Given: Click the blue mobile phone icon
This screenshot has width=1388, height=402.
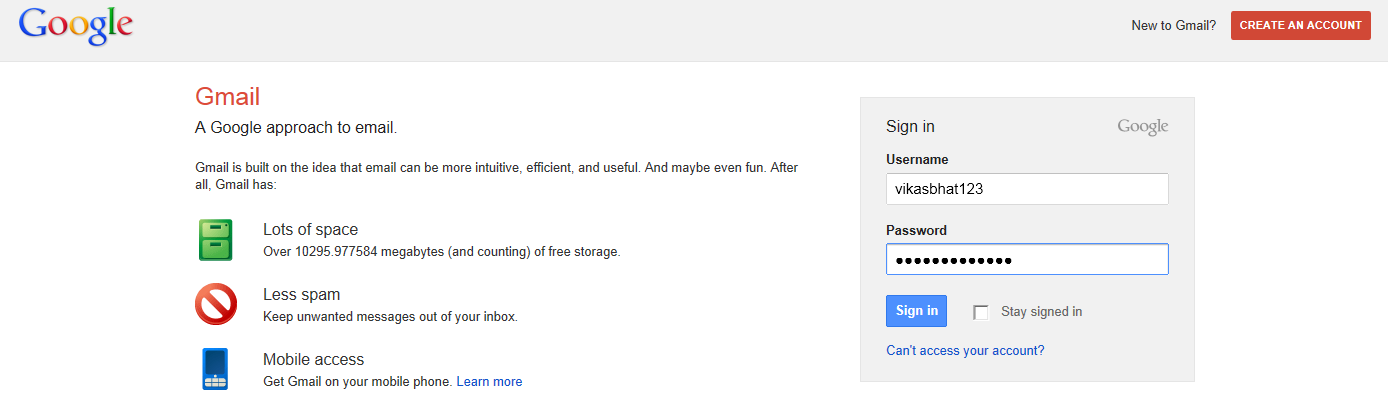Looking at the screenshot, I should [215, 369].
